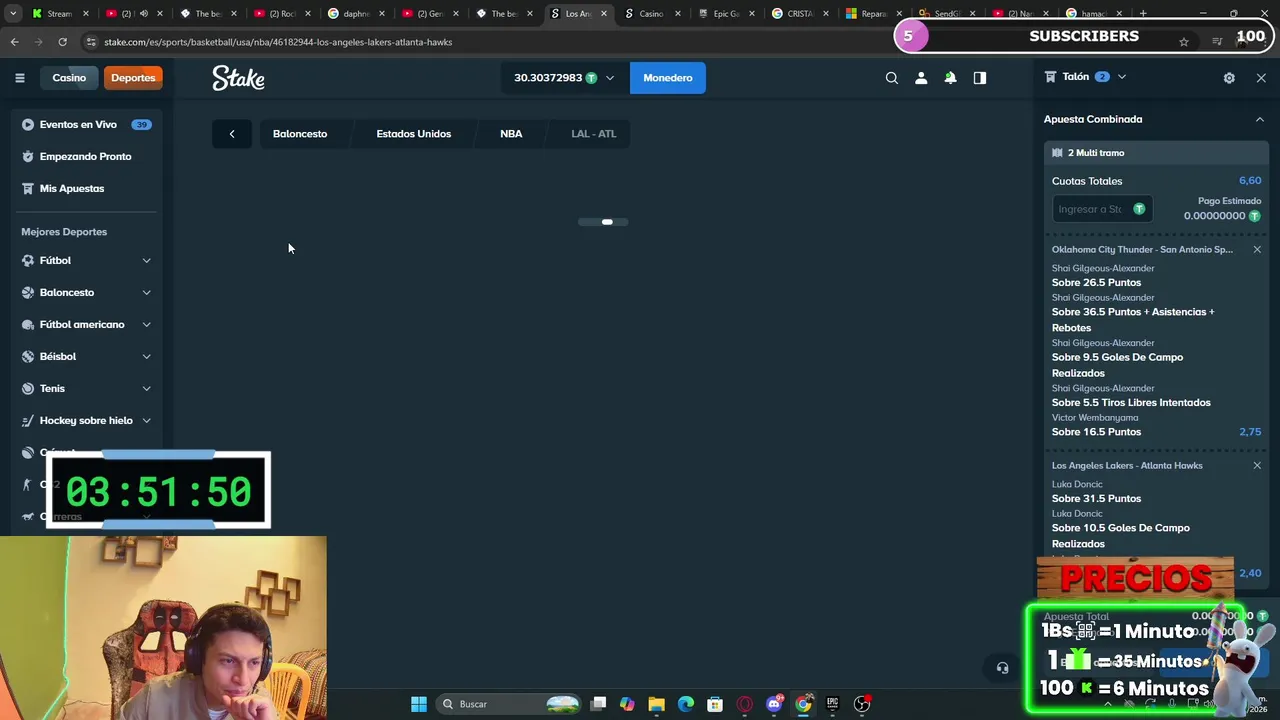The image size is (1280, 720).
Task: Open the user profile icon
Action: [921, 78]
